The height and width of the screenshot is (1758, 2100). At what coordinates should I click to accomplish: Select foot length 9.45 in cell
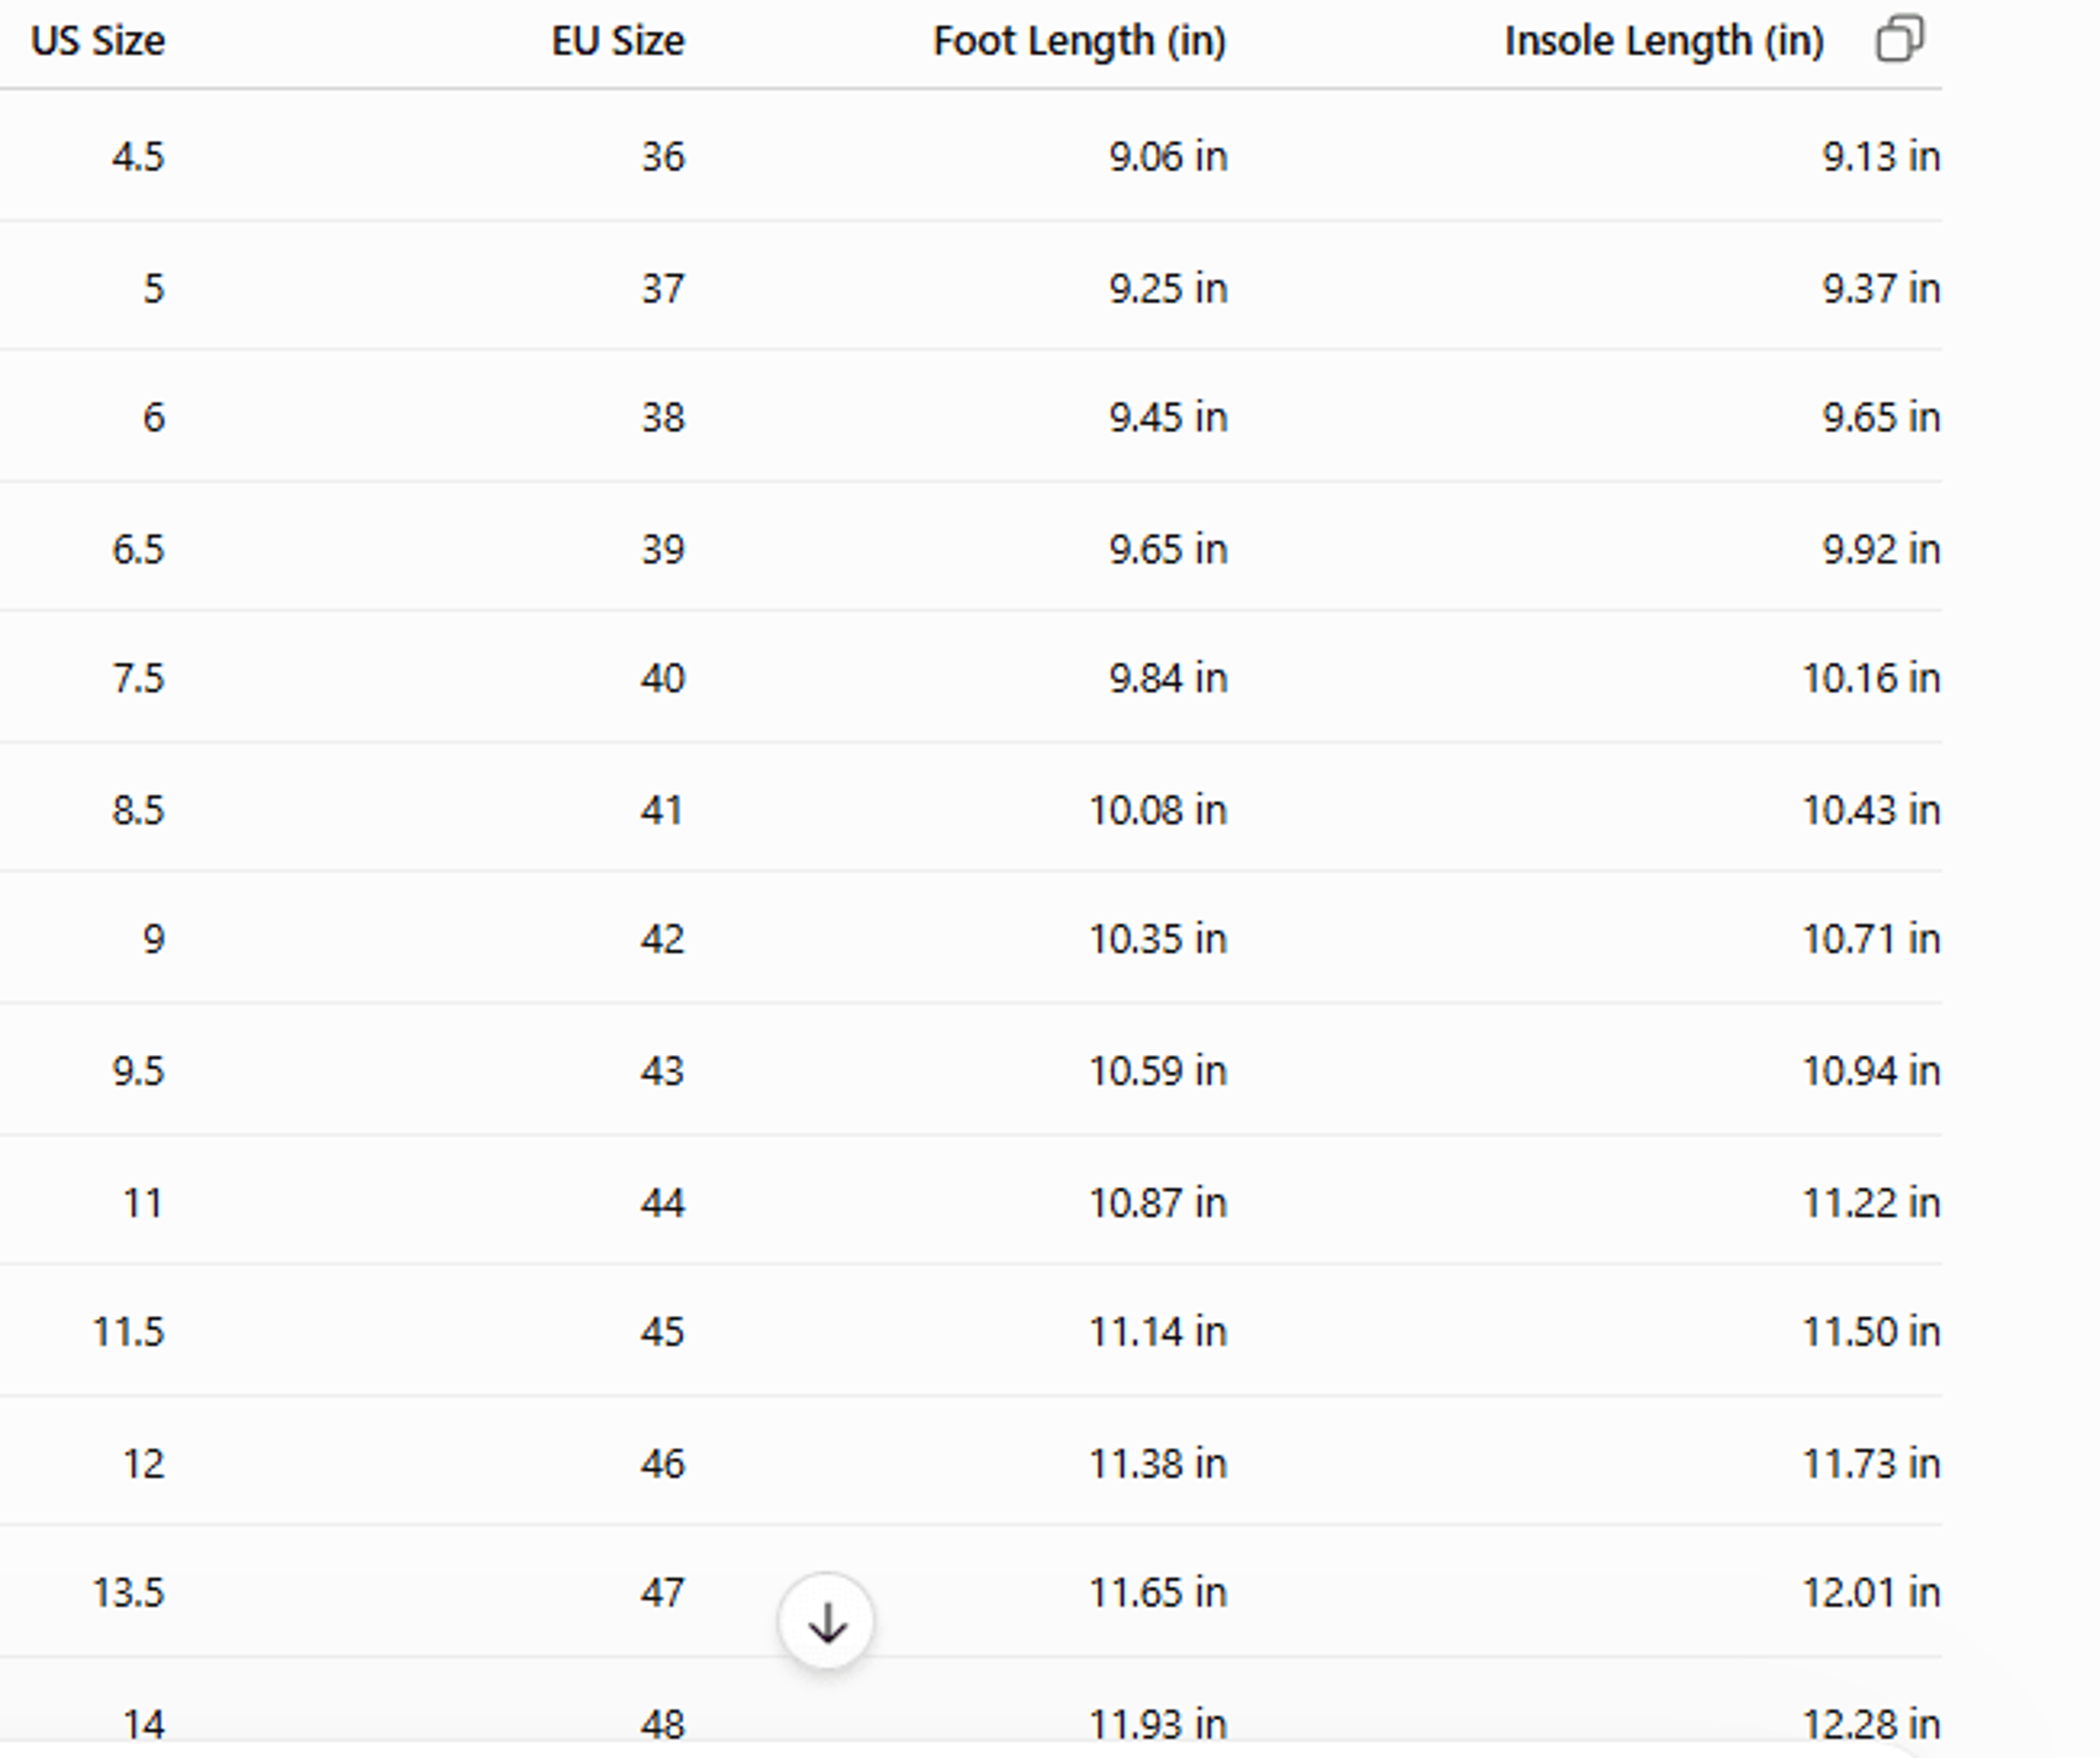1168,418
